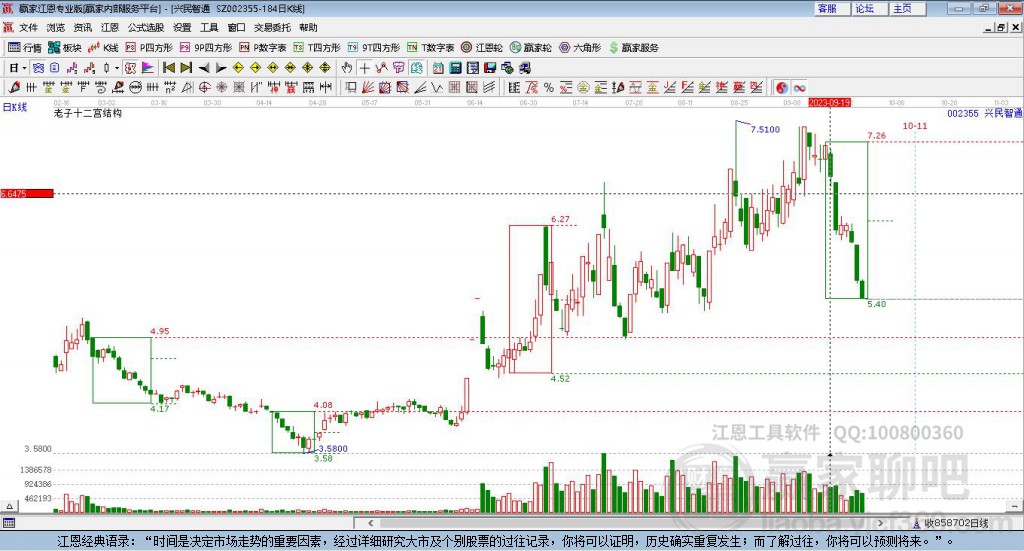1024x551 pixels.
Task: Click the 收858702日线 status text
Action: point(955,523)
